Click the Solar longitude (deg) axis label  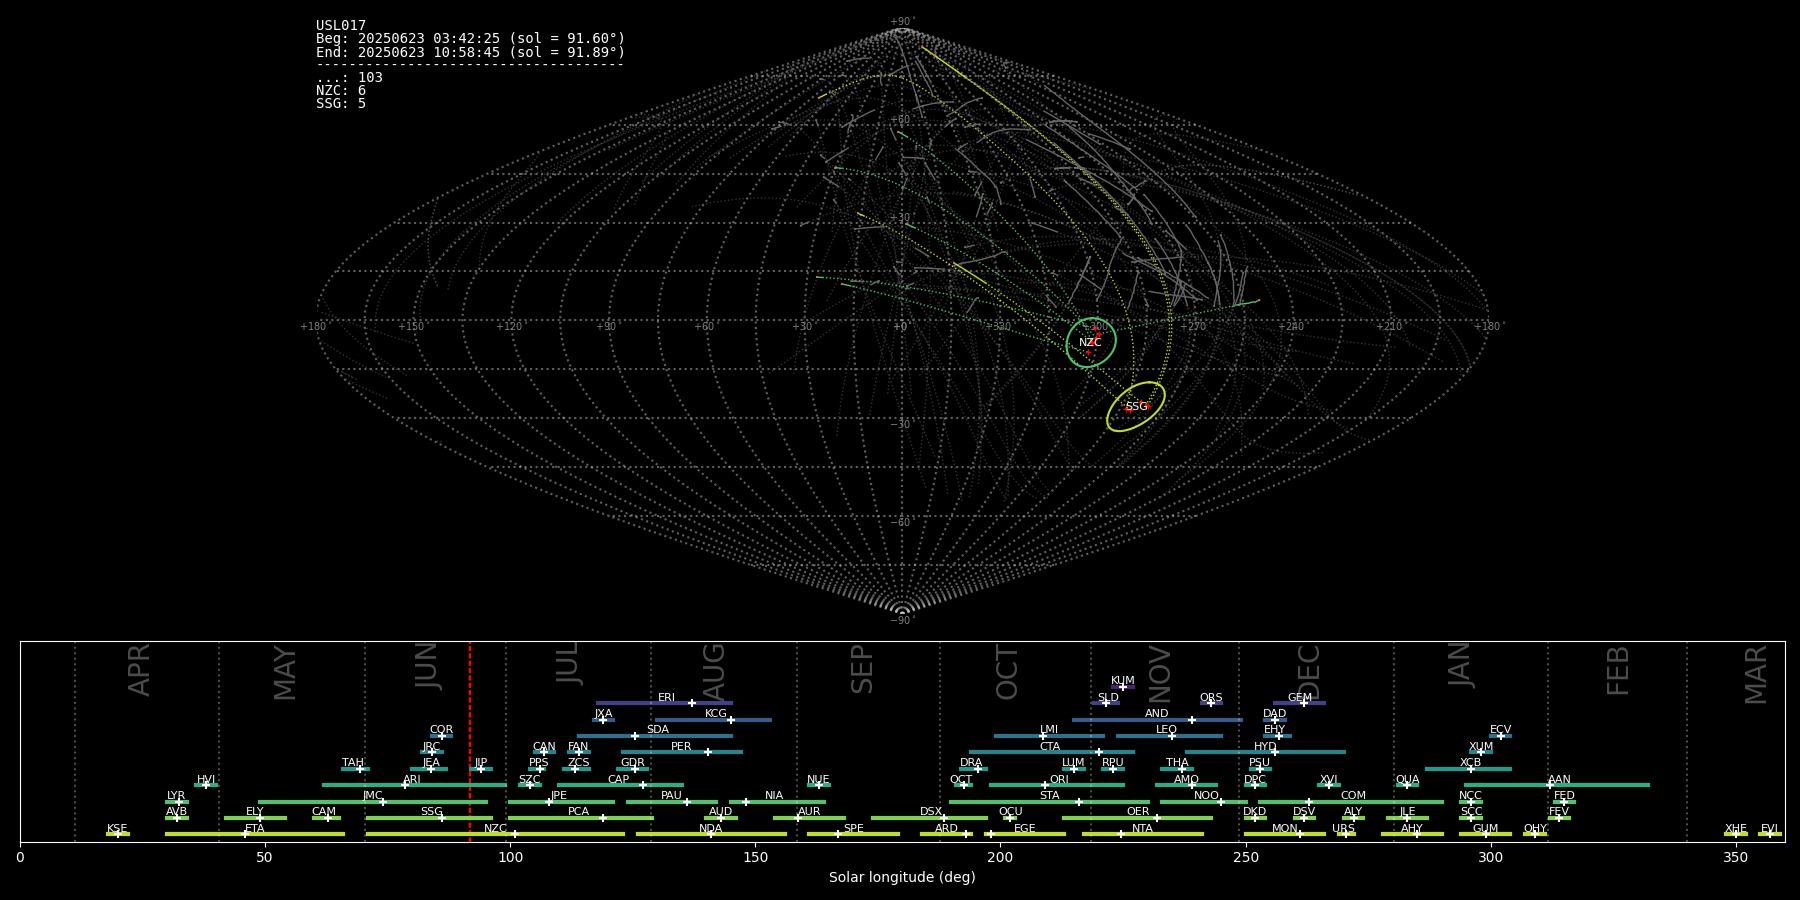(x=902, y=877)
